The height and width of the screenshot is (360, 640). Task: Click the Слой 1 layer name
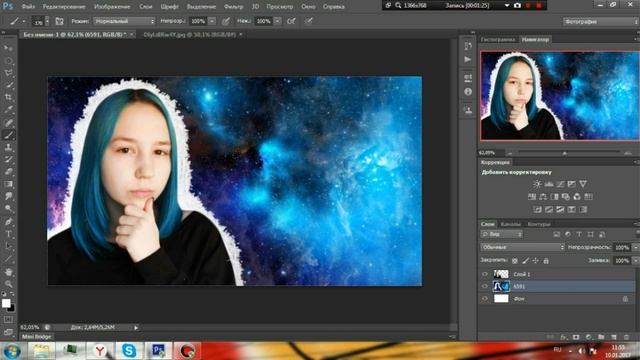pyautogui.click(x=522, y=274)
